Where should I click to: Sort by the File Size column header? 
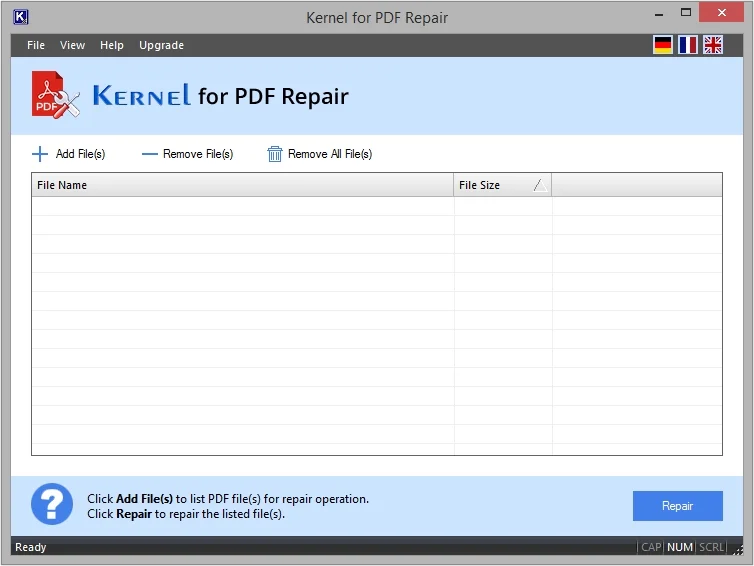pyautogui.click(x=503, y=185)
